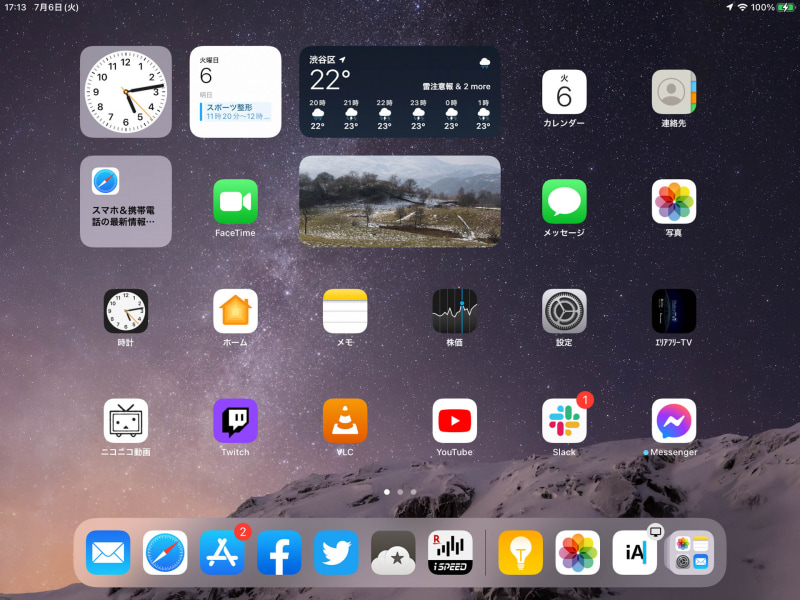Launch the メッセージ messages app
This screenshot has height=600, width=800.
[x=564, y=202]
